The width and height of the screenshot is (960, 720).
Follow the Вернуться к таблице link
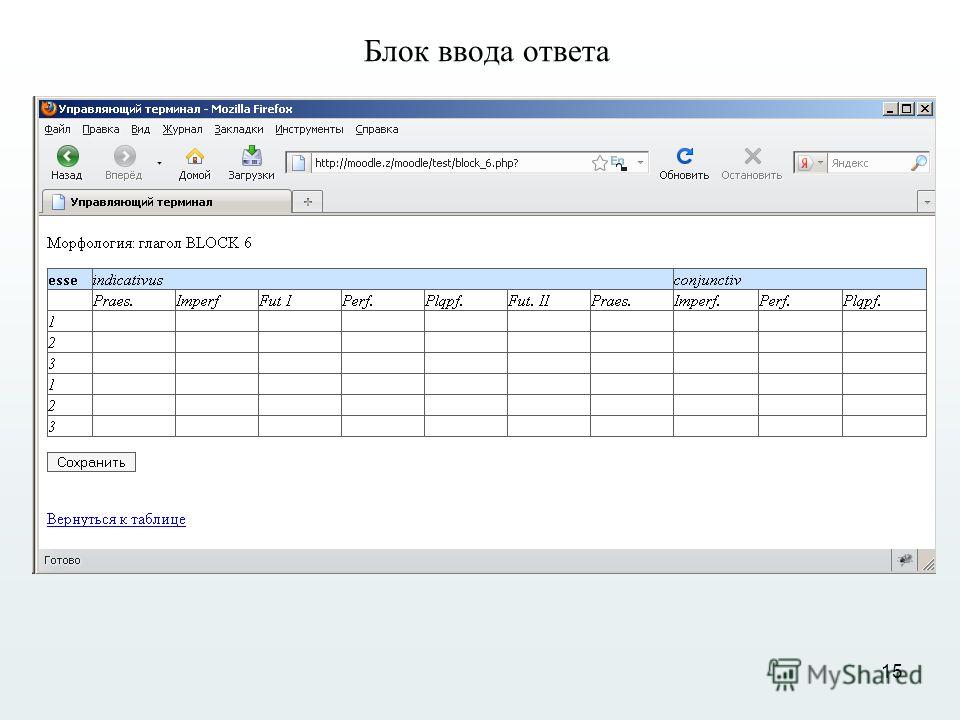click(x=116, y=519)
